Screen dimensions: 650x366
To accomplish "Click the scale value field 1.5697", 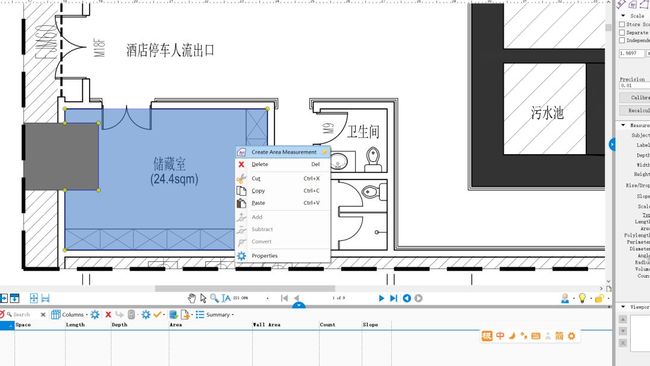I will (x=632, y=53).
